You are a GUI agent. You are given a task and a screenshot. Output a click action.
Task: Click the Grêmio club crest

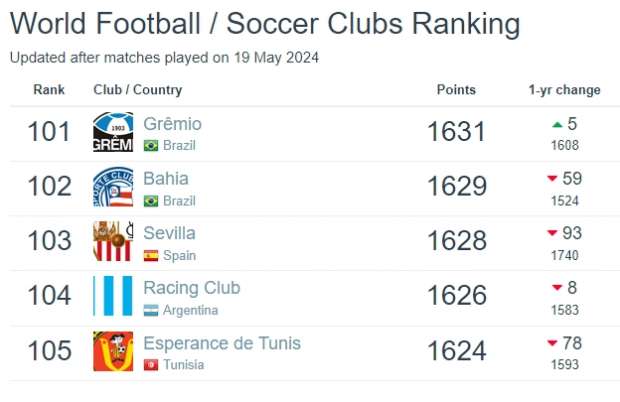pyautogui.click(x=113, y=132)
